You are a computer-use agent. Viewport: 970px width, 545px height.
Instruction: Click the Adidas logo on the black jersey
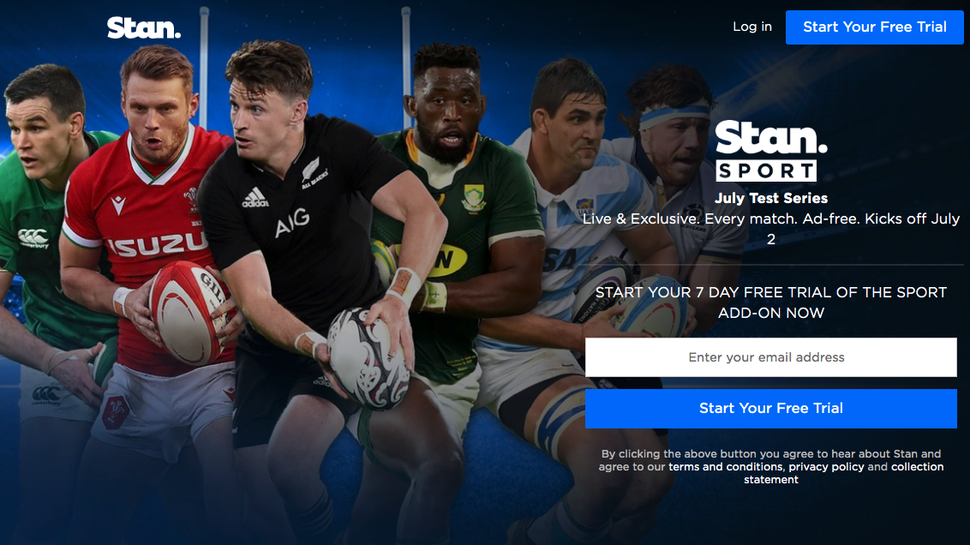pyautogui.click(x=255, y=198)
